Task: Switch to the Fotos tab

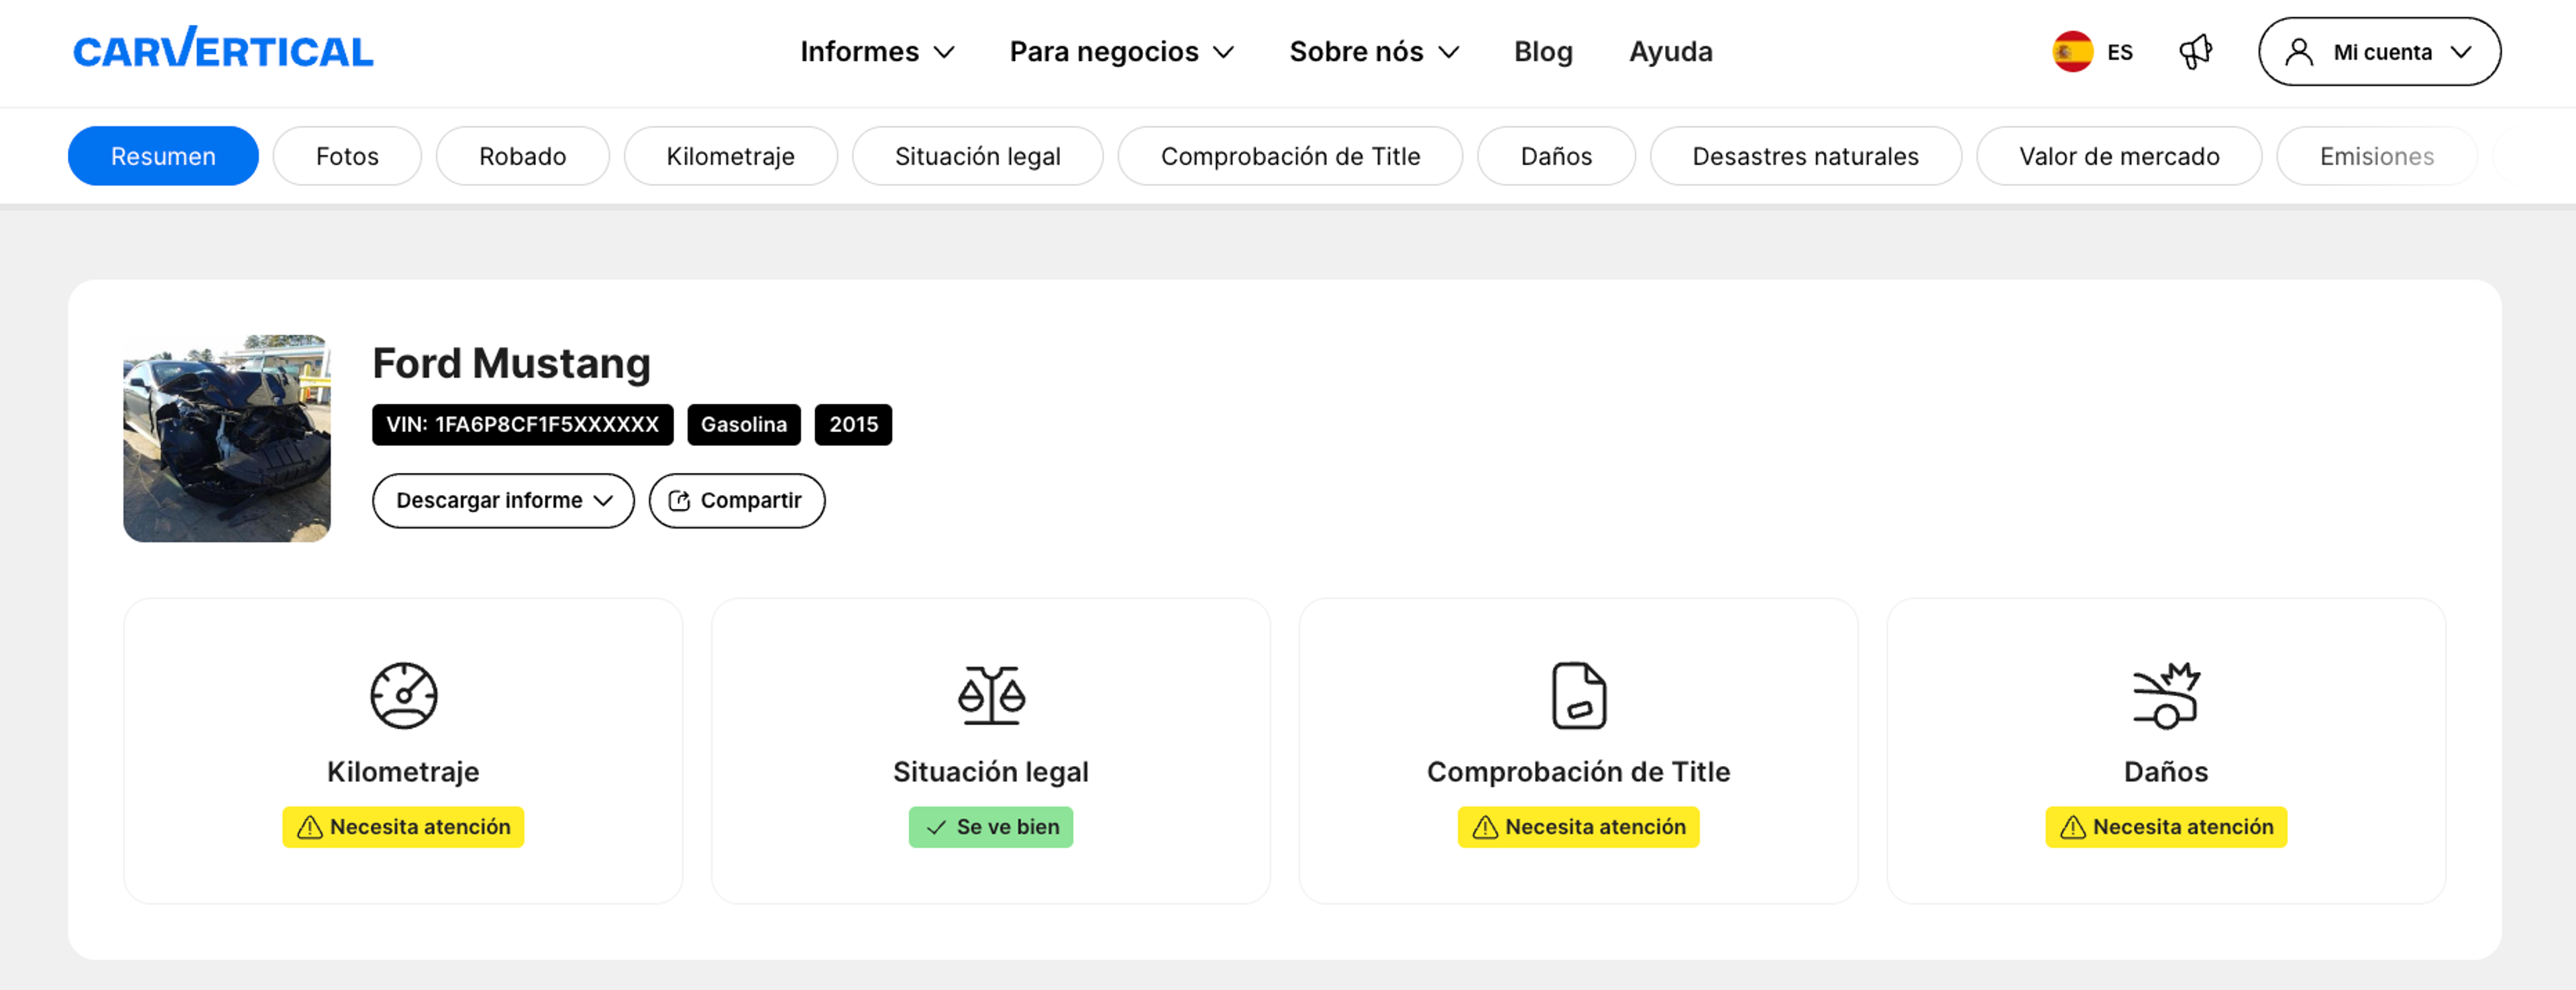Action: [347, 156]
